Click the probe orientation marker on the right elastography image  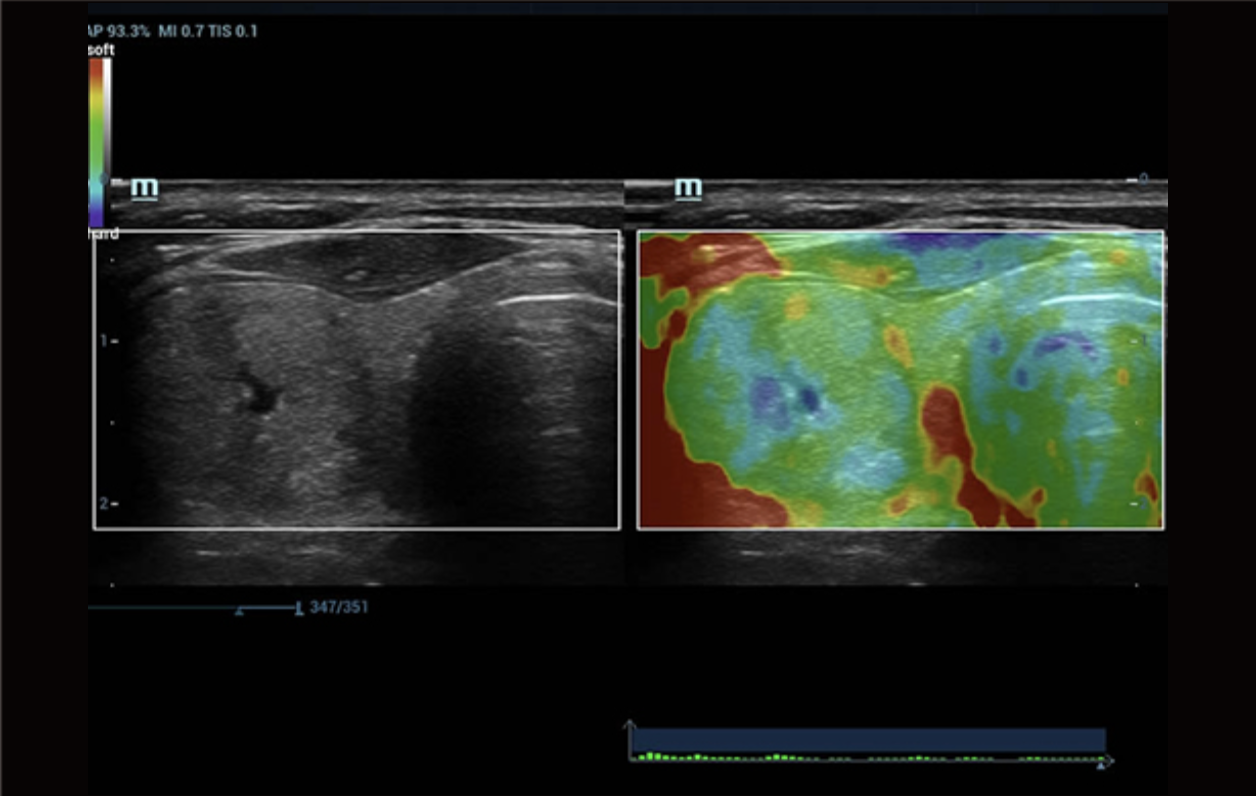click(x=688, y=188)
